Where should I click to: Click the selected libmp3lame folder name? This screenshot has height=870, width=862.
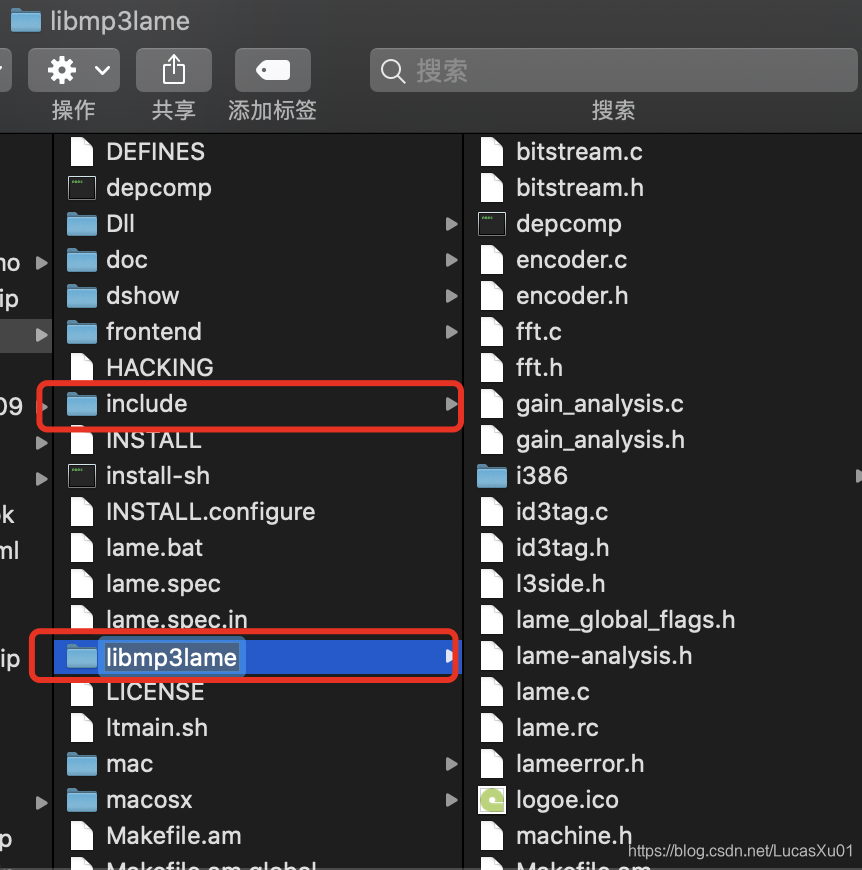[171, 657]
